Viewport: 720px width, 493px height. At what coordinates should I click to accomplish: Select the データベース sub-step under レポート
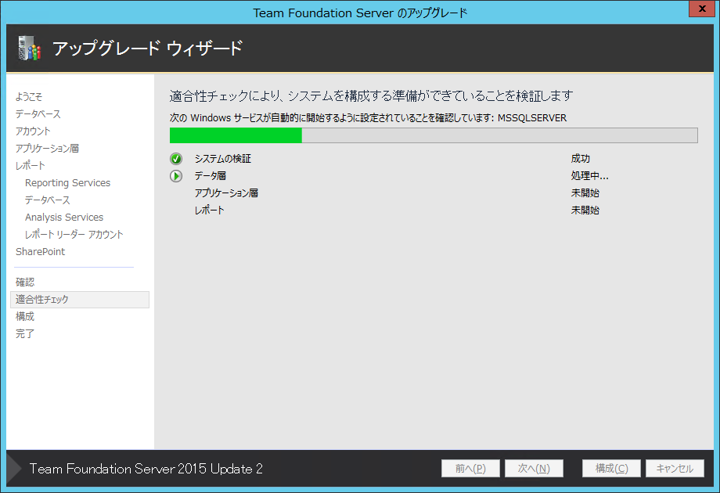tap(47, 200)
